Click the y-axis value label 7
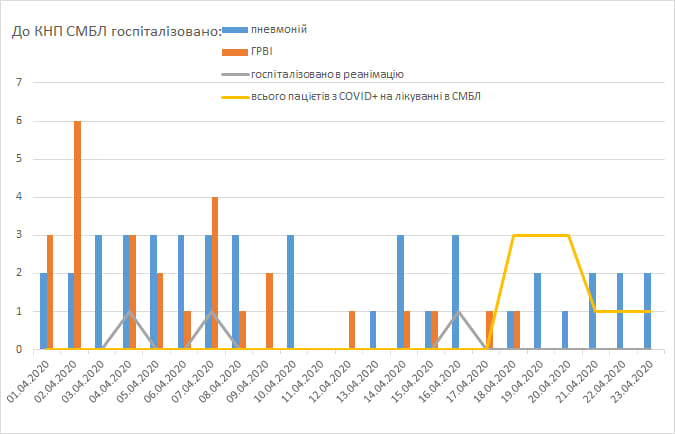Screen dimensions: 675x434 (18, 82)
